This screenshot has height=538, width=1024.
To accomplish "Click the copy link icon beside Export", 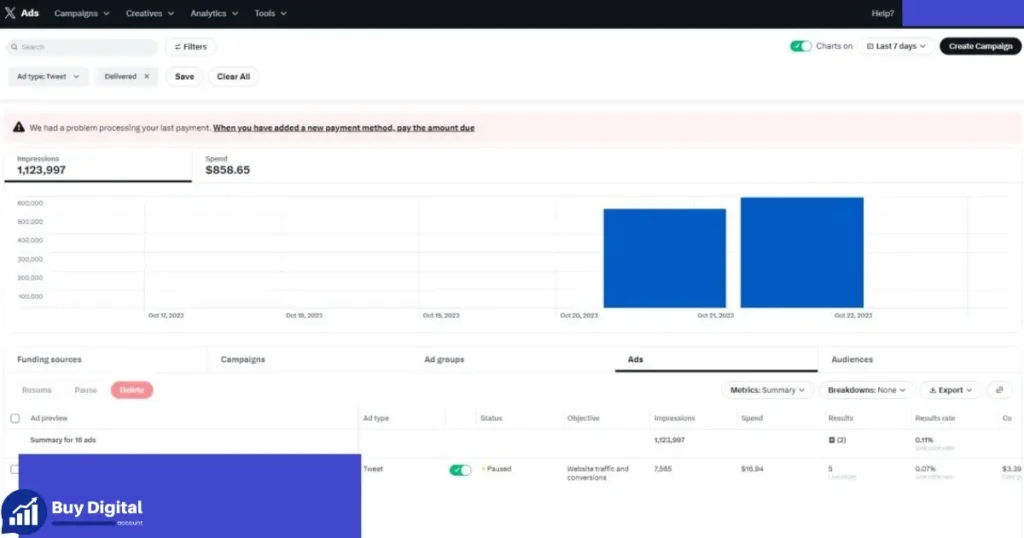I will click(x=999, y=390).
